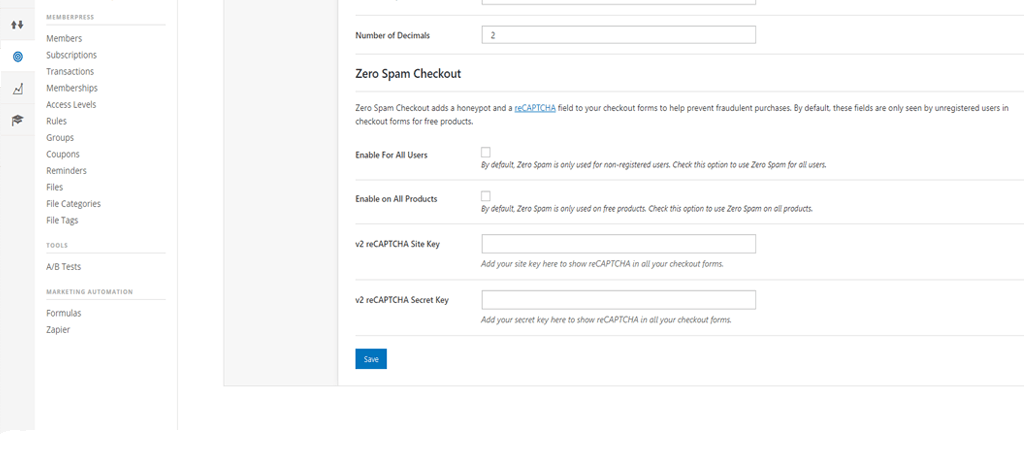Enable Zero Spam for all users checkbox
1024x470 pixels.
[486, 152]
